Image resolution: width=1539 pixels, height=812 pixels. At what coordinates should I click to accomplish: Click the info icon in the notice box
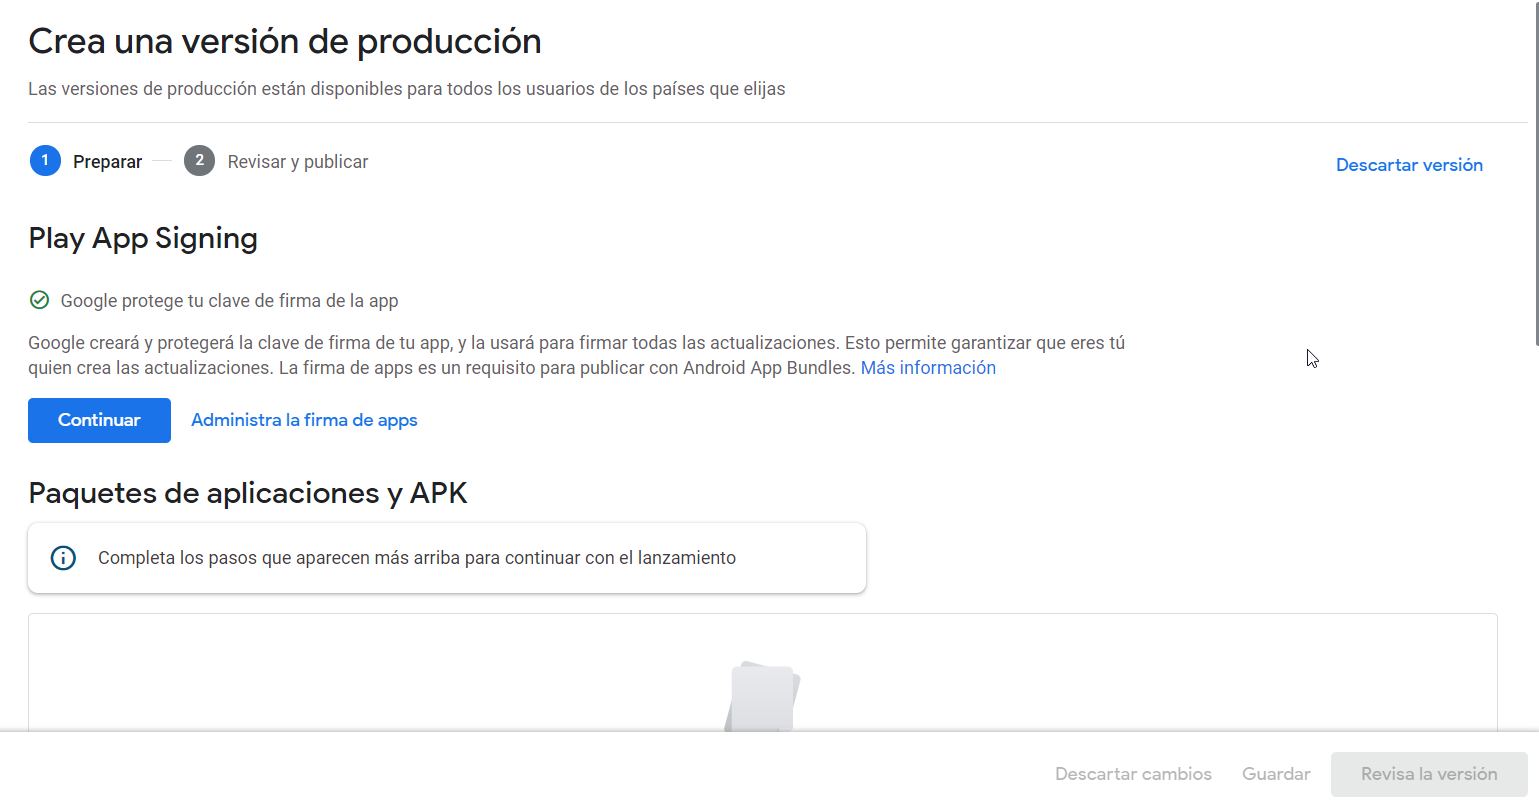pyautogui.click(x=63, y=558)
